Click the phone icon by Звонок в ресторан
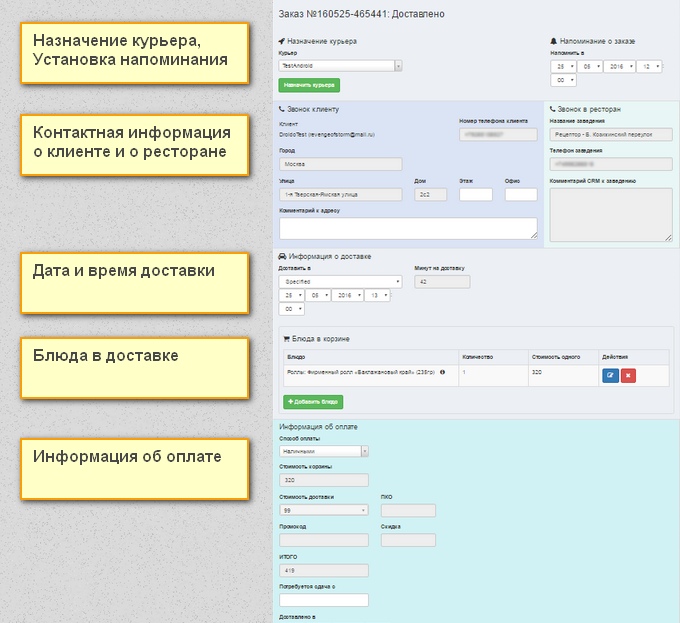 553,108
